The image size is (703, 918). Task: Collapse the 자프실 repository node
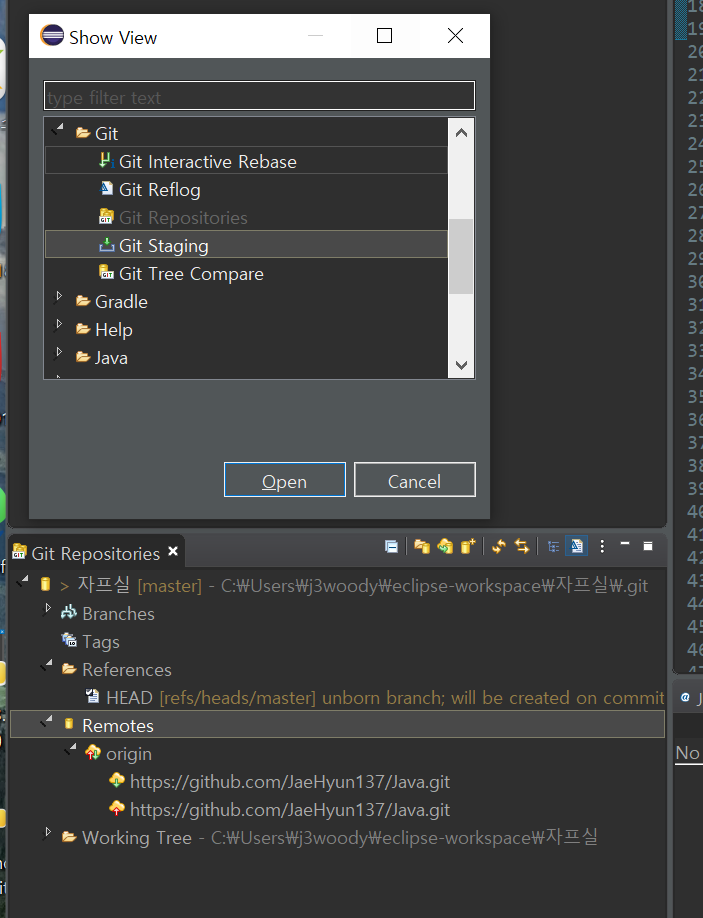tap(23, 581)
